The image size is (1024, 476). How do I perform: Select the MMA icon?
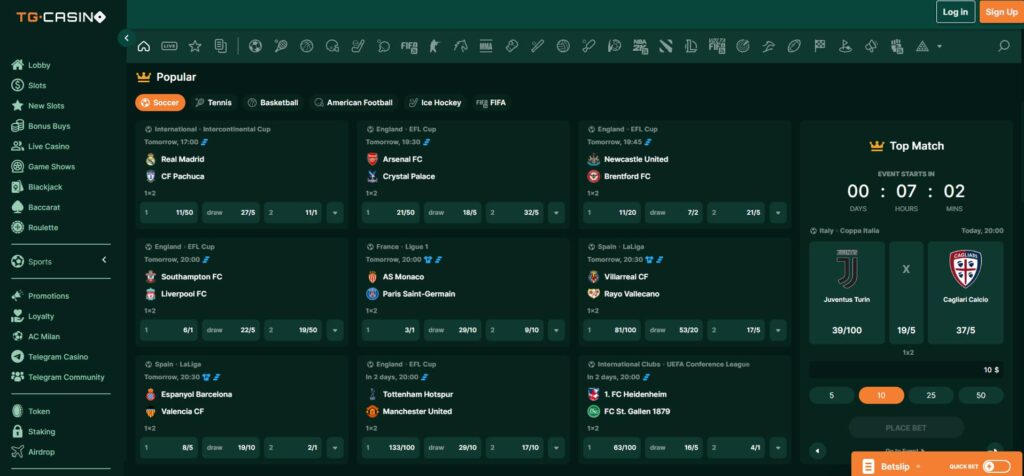pyautogui.click(x=486, y=46)
